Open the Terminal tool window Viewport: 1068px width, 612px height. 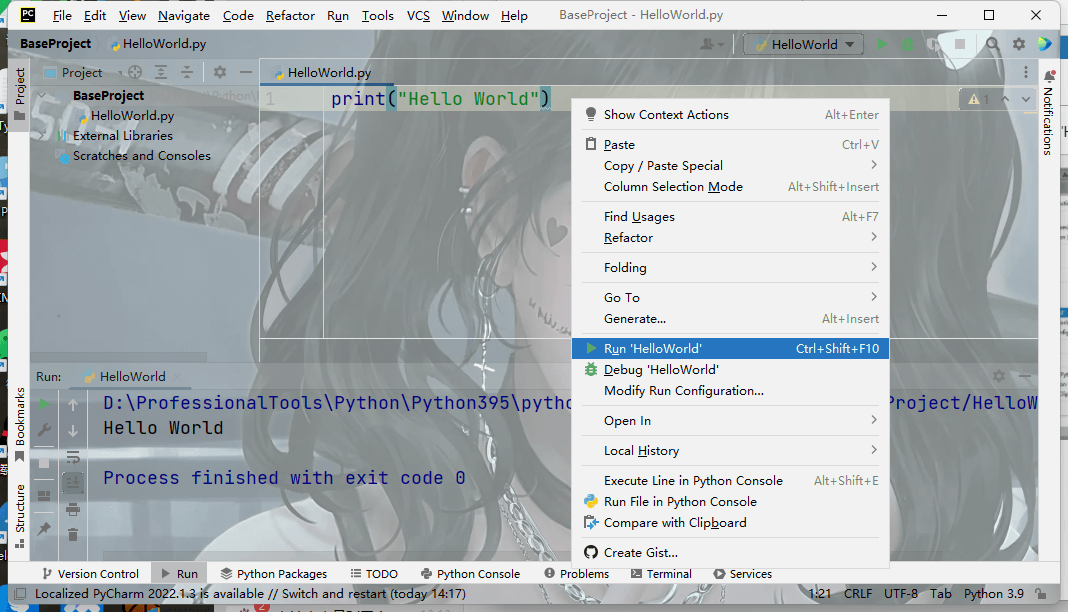661,574
